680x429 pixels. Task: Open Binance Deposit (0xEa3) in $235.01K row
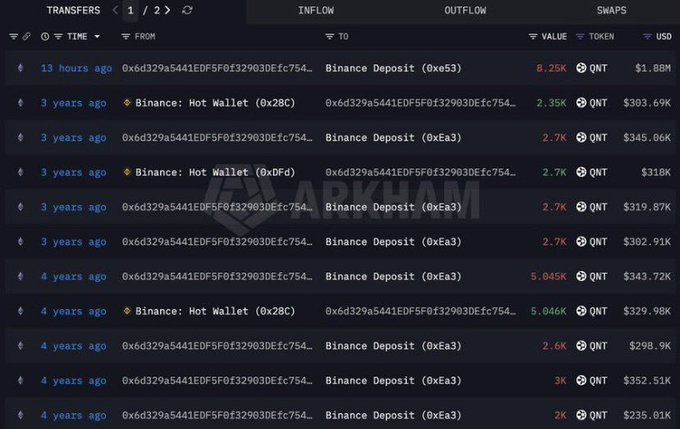pos(393,415)
